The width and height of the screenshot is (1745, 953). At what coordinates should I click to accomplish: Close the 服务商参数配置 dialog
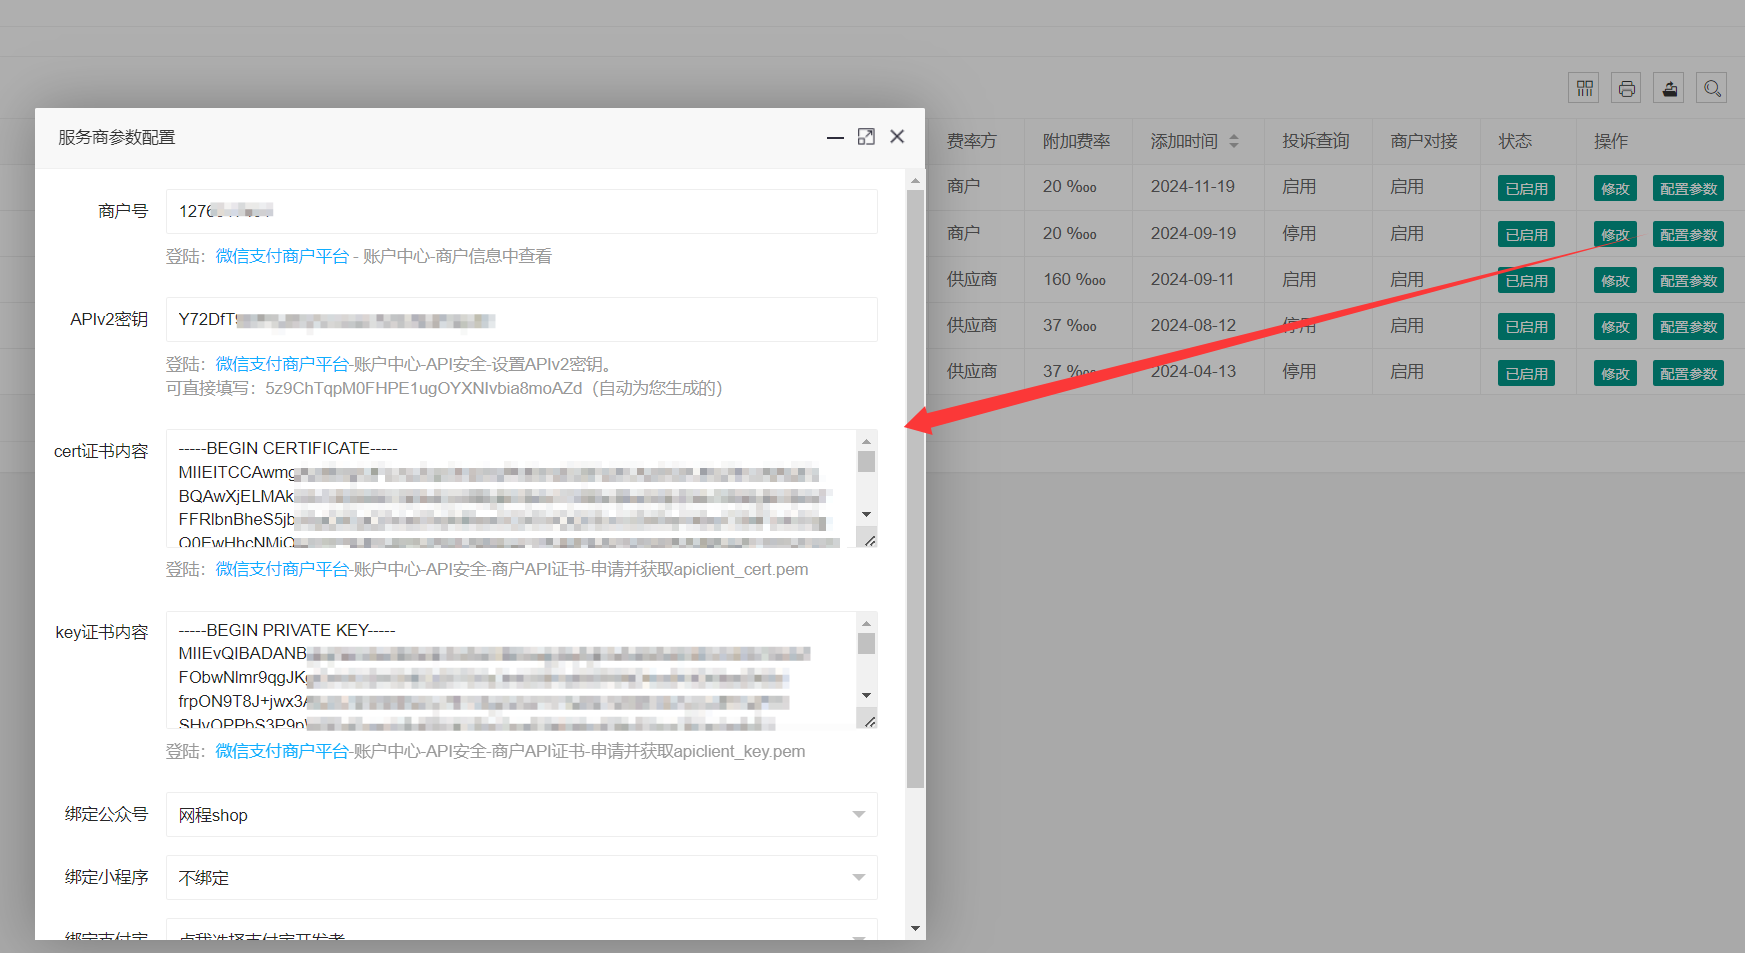click(x=897, y=137)
